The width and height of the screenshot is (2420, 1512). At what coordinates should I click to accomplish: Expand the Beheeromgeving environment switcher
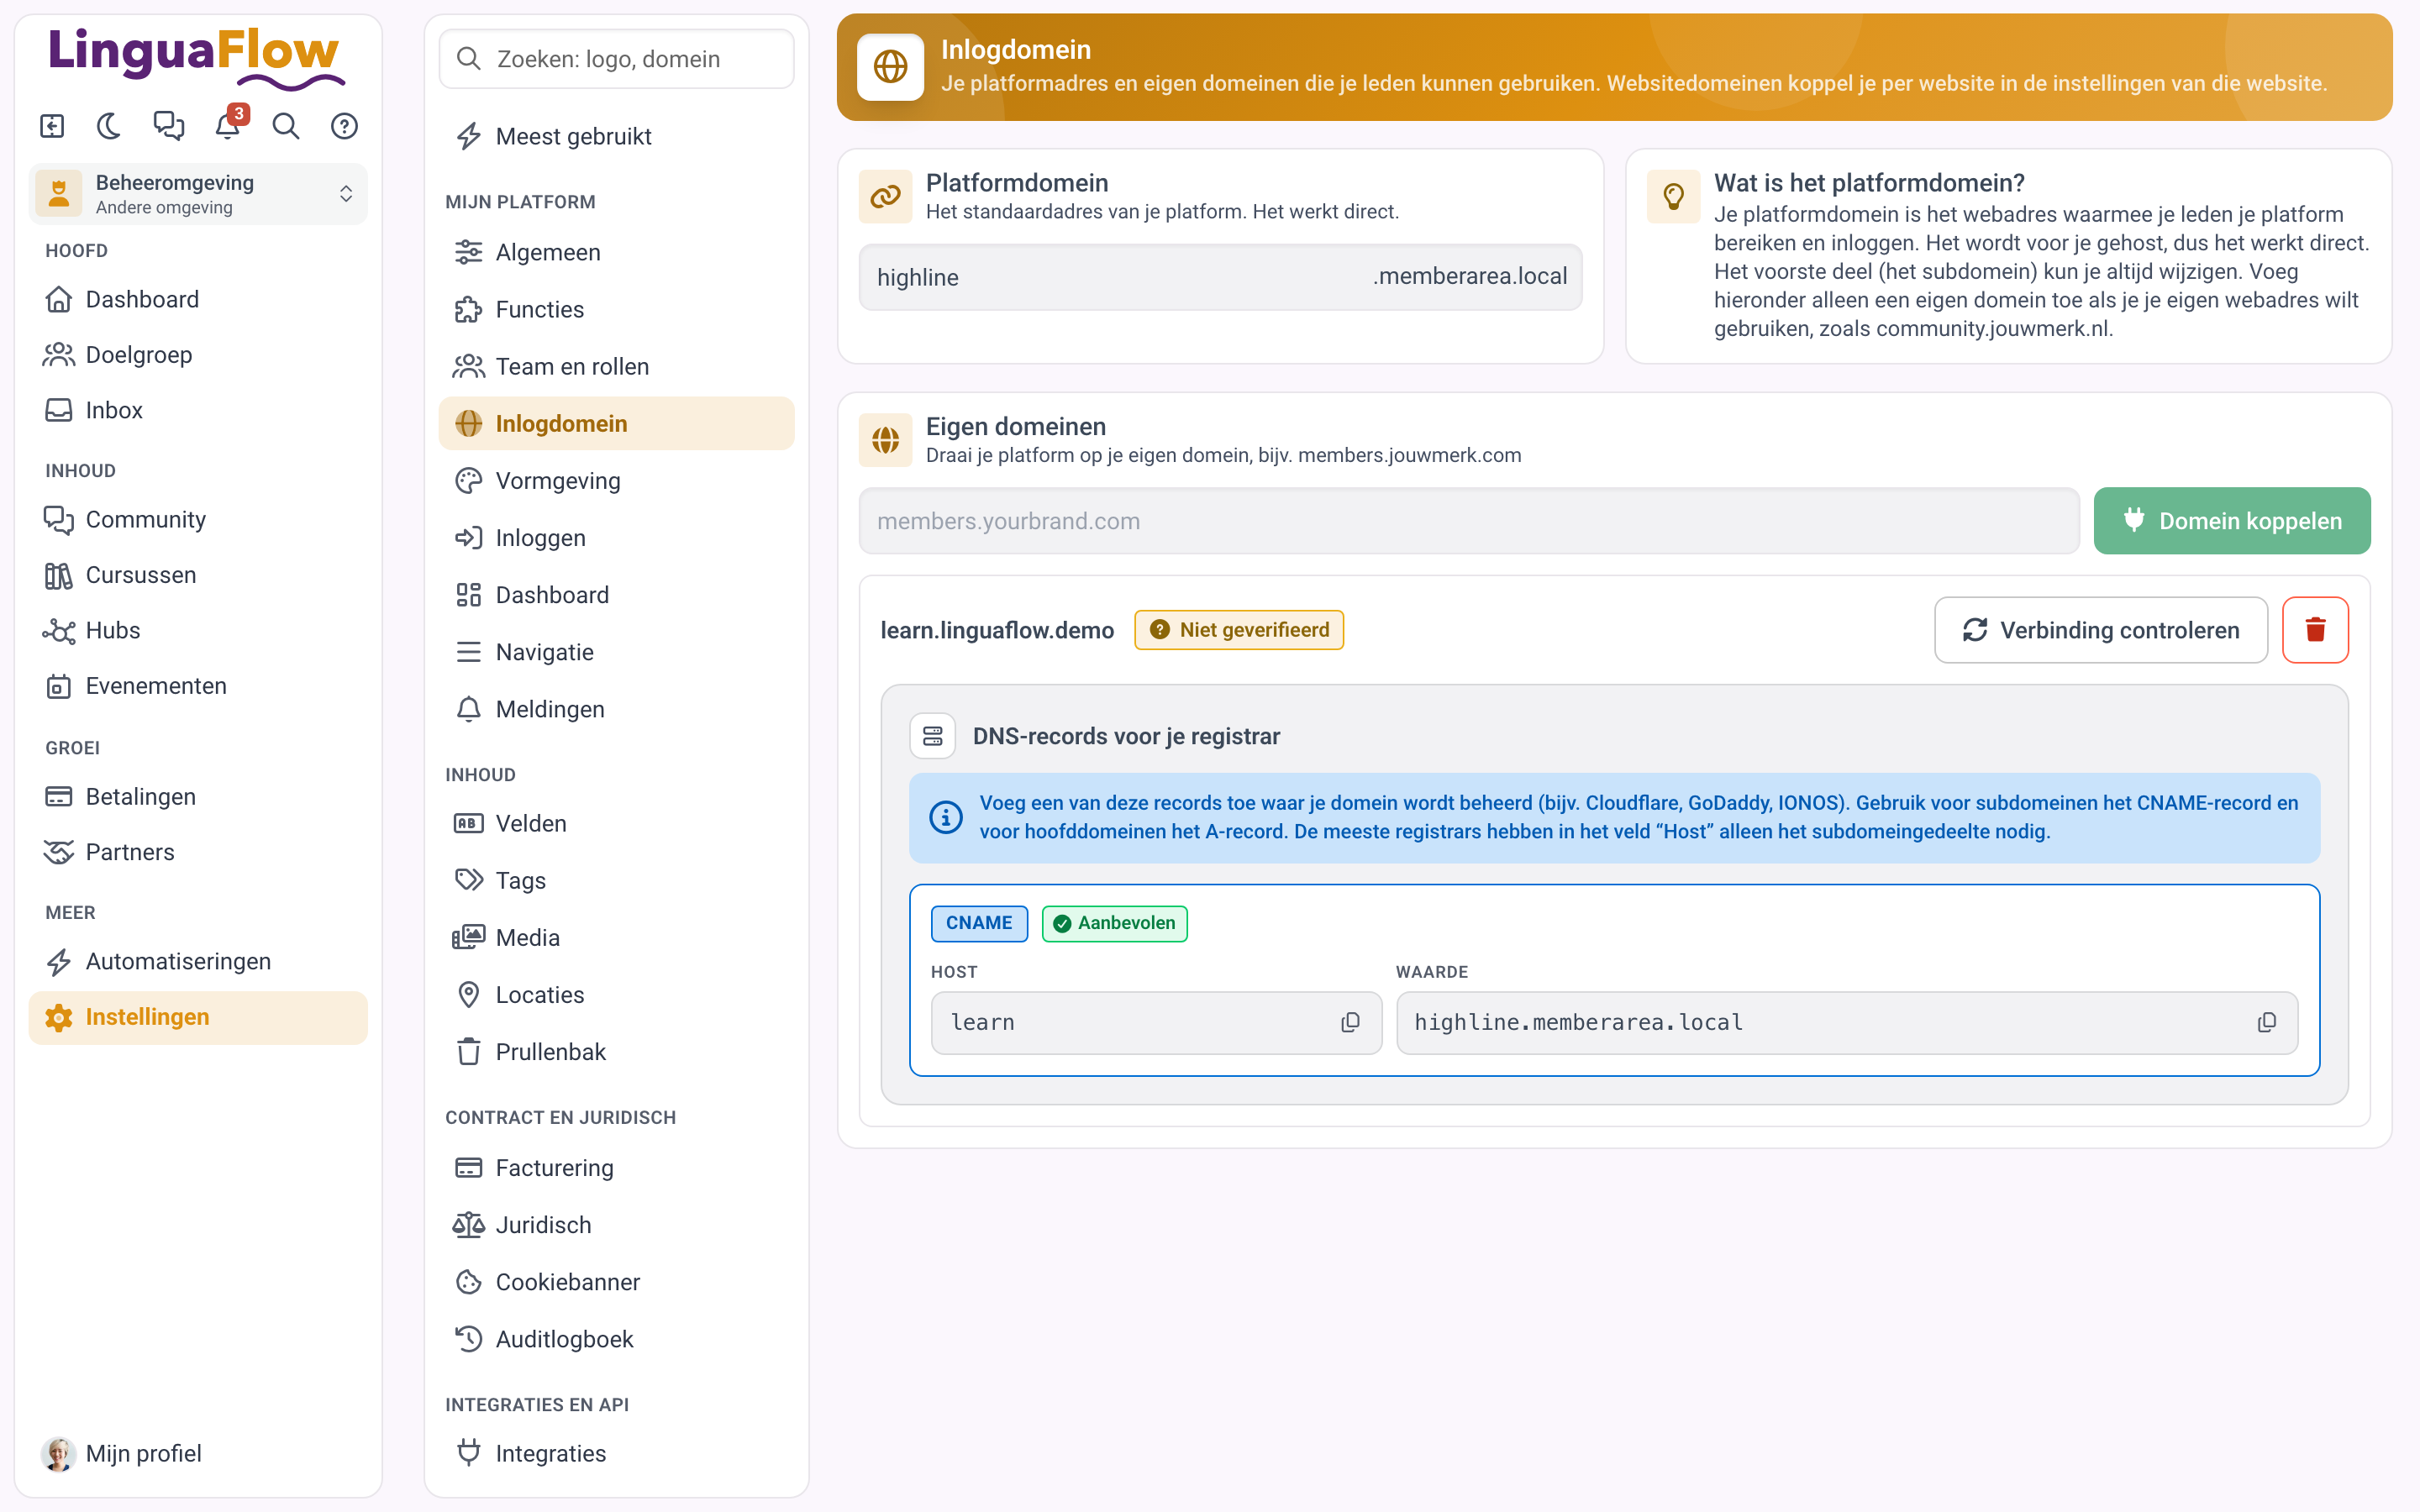pos(198,194)
